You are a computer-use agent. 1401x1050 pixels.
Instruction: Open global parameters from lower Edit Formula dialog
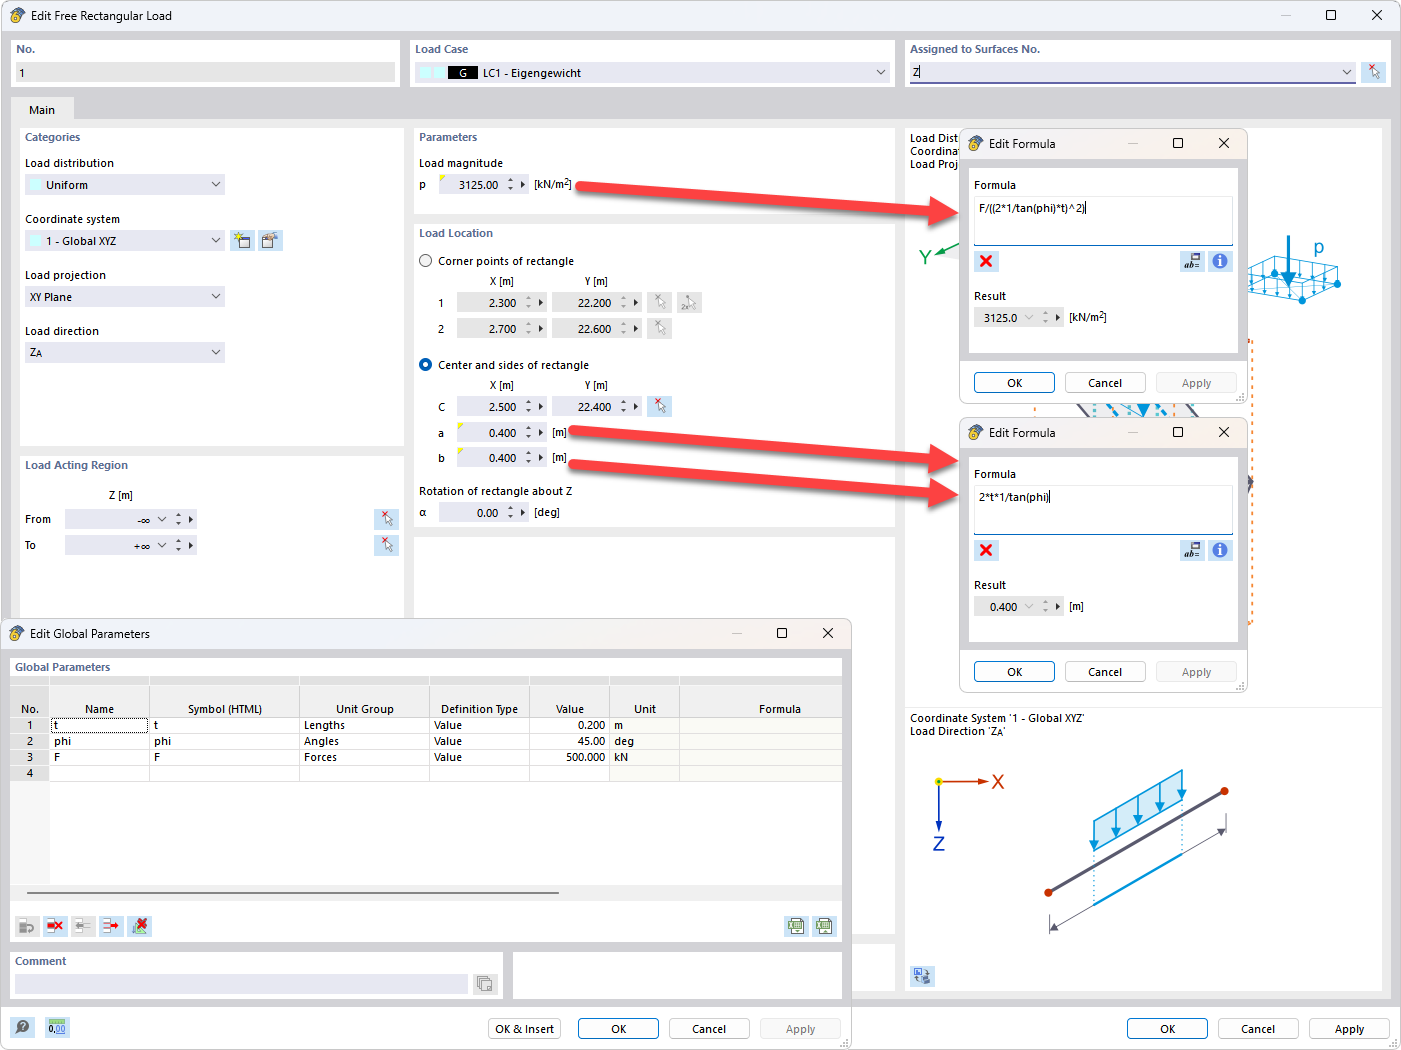(x=1192, y=550)
